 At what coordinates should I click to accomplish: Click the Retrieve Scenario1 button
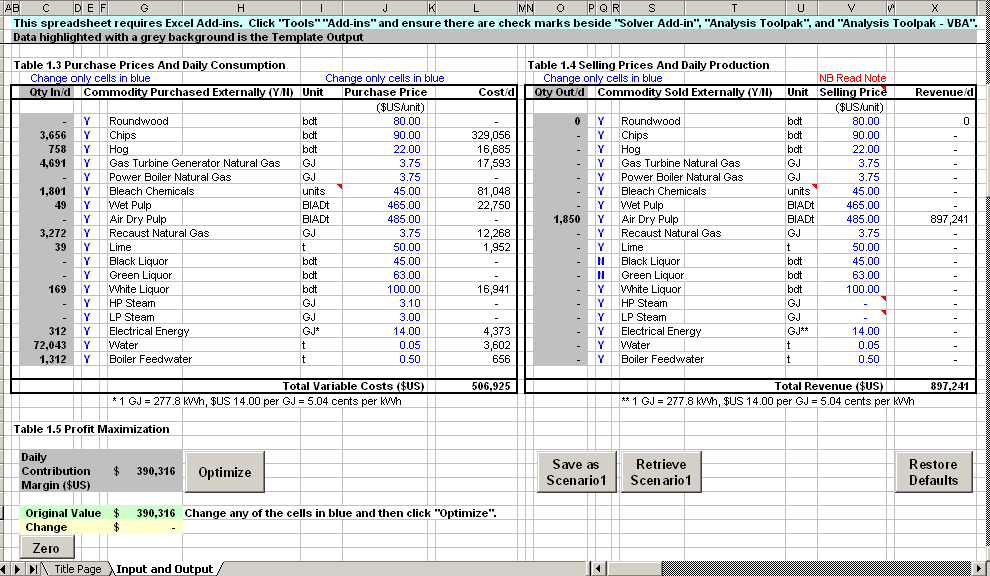660,472
